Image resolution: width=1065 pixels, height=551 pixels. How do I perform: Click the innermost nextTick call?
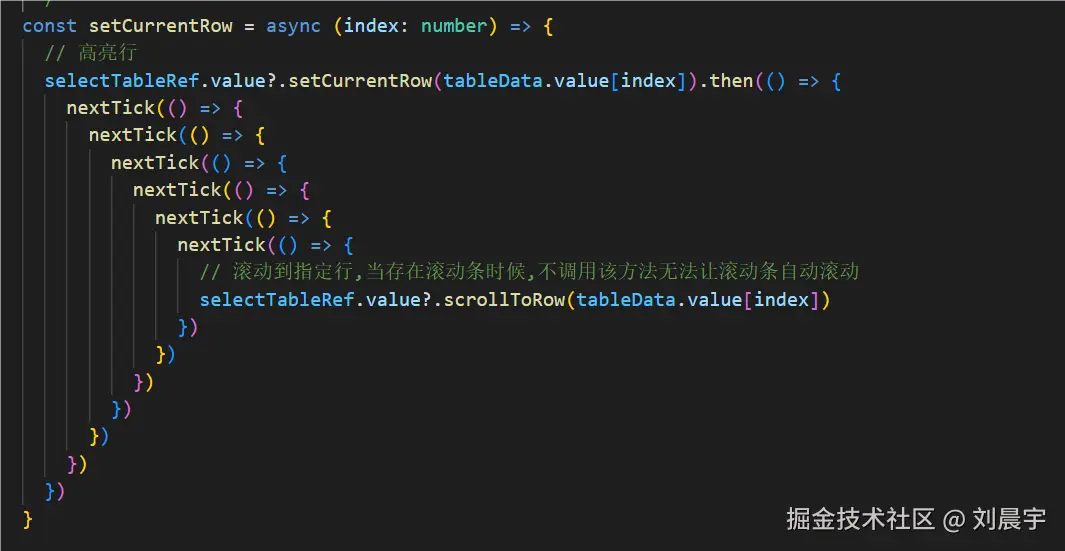pos(221,244)
